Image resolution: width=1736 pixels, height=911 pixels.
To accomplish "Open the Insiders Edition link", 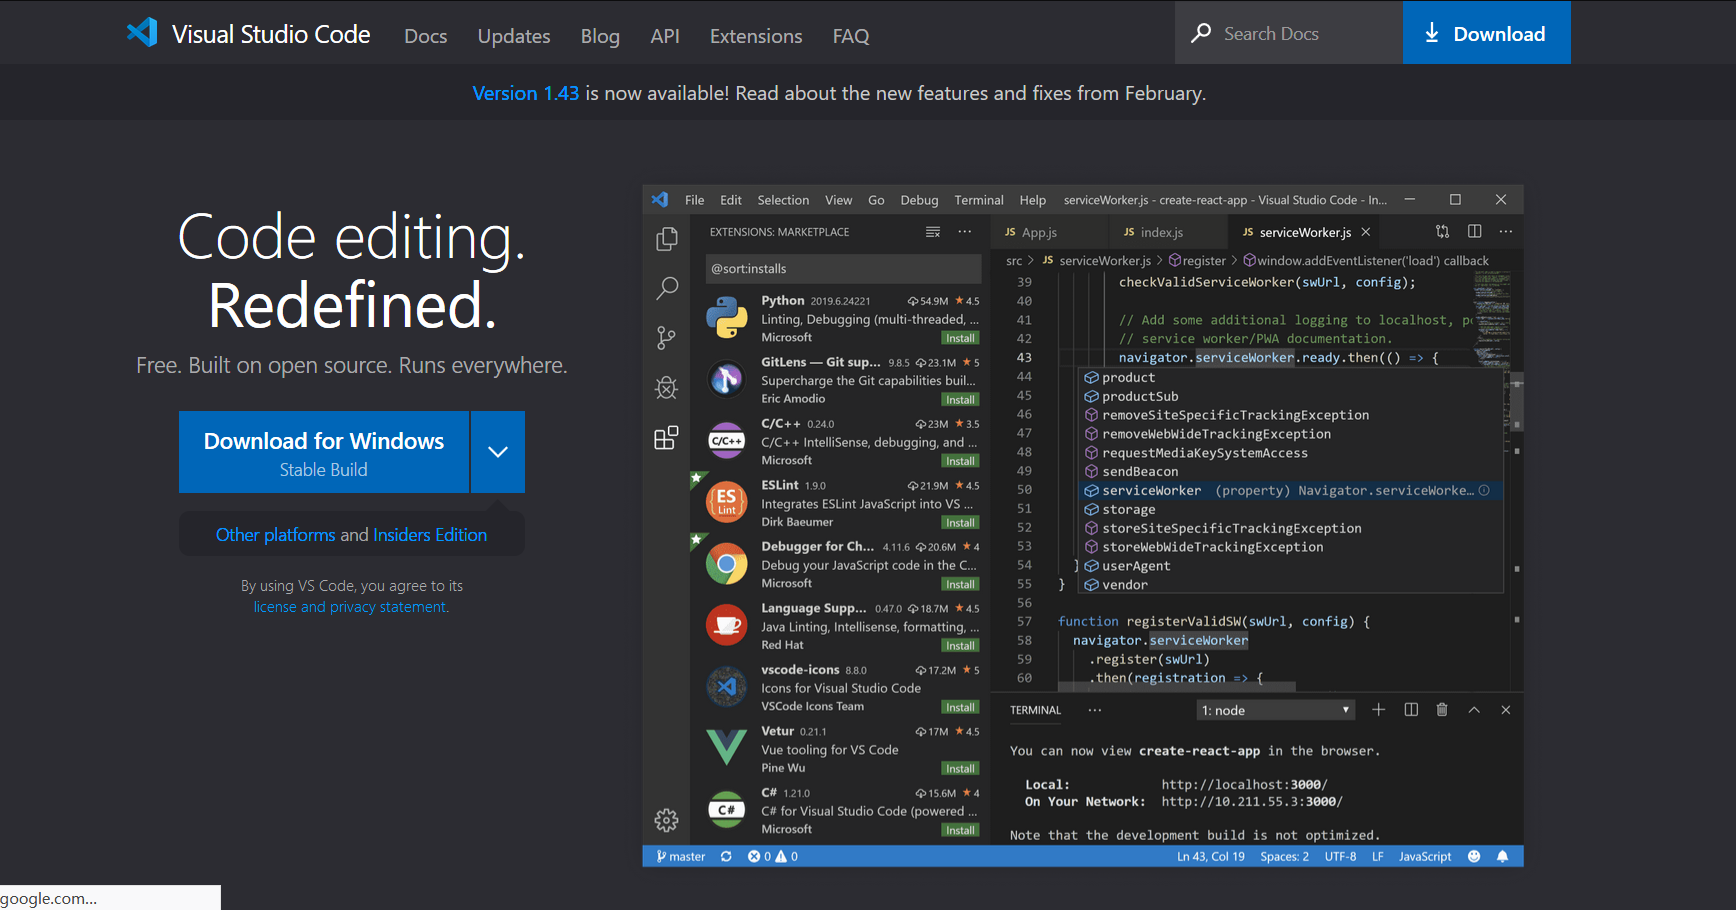I will tap(430, 535).
